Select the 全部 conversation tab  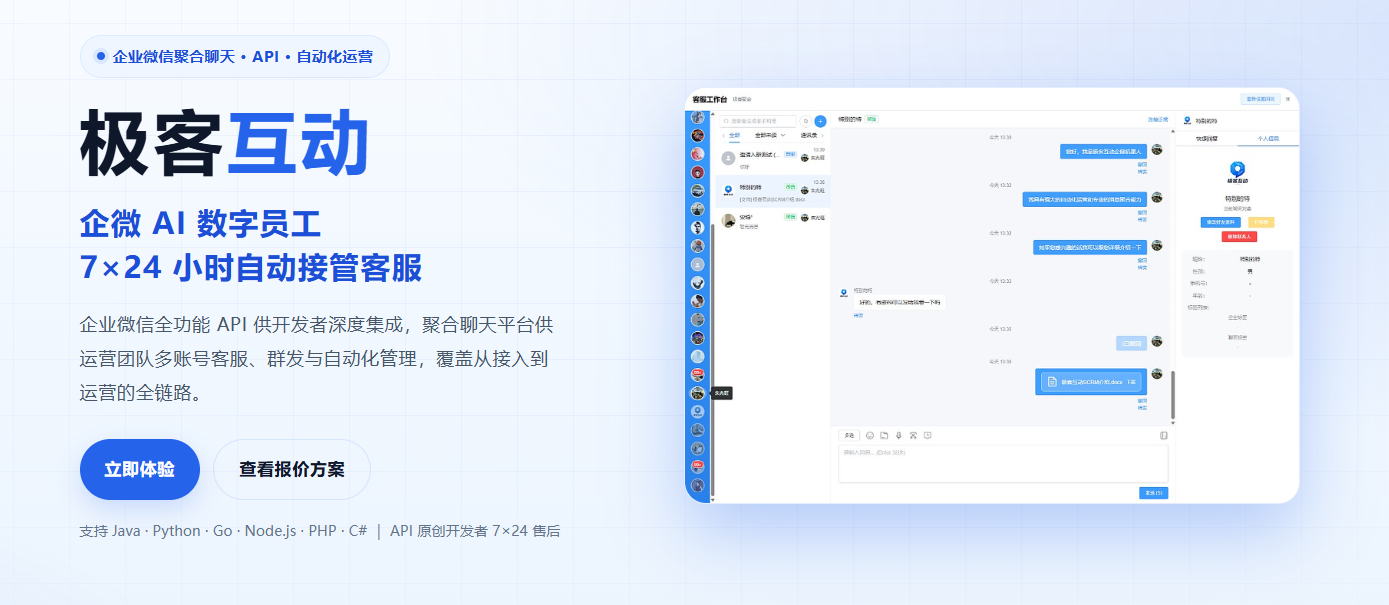pos(735,135)
